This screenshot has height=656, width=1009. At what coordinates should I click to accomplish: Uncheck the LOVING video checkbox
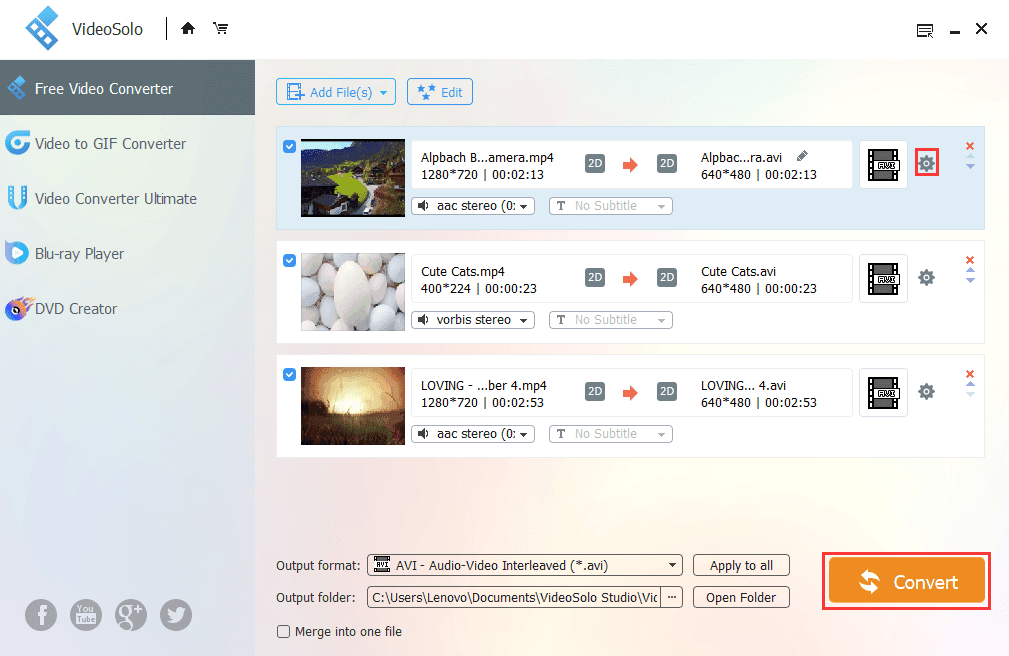click(x=290, y=375)
